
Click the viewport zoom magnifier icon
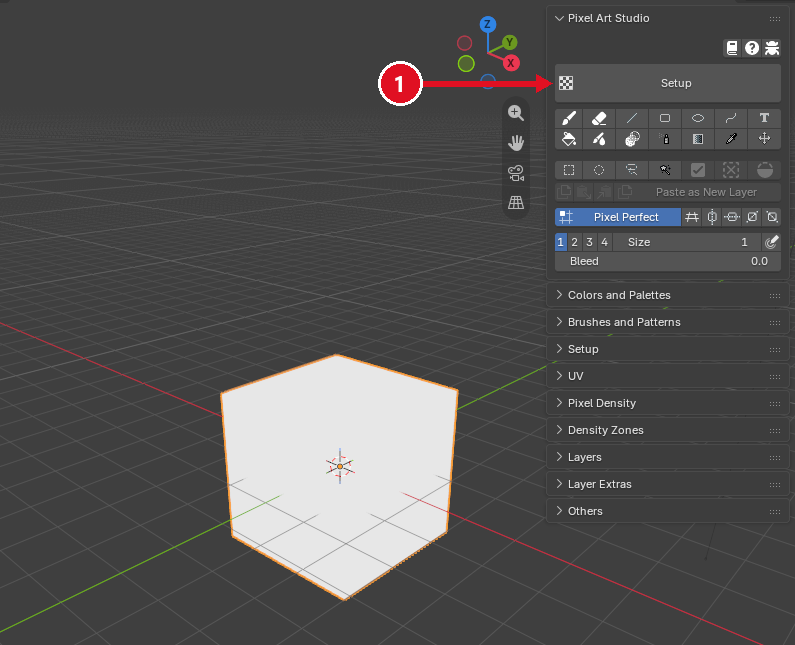(x=516, y=113)
